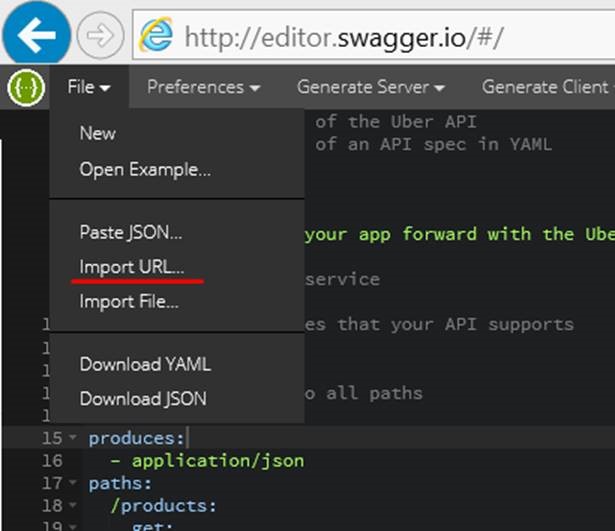This screenshot has width=615, height=531.
Task: Choose Paste JSON... from File menu
Action: [x=131, y=232]
